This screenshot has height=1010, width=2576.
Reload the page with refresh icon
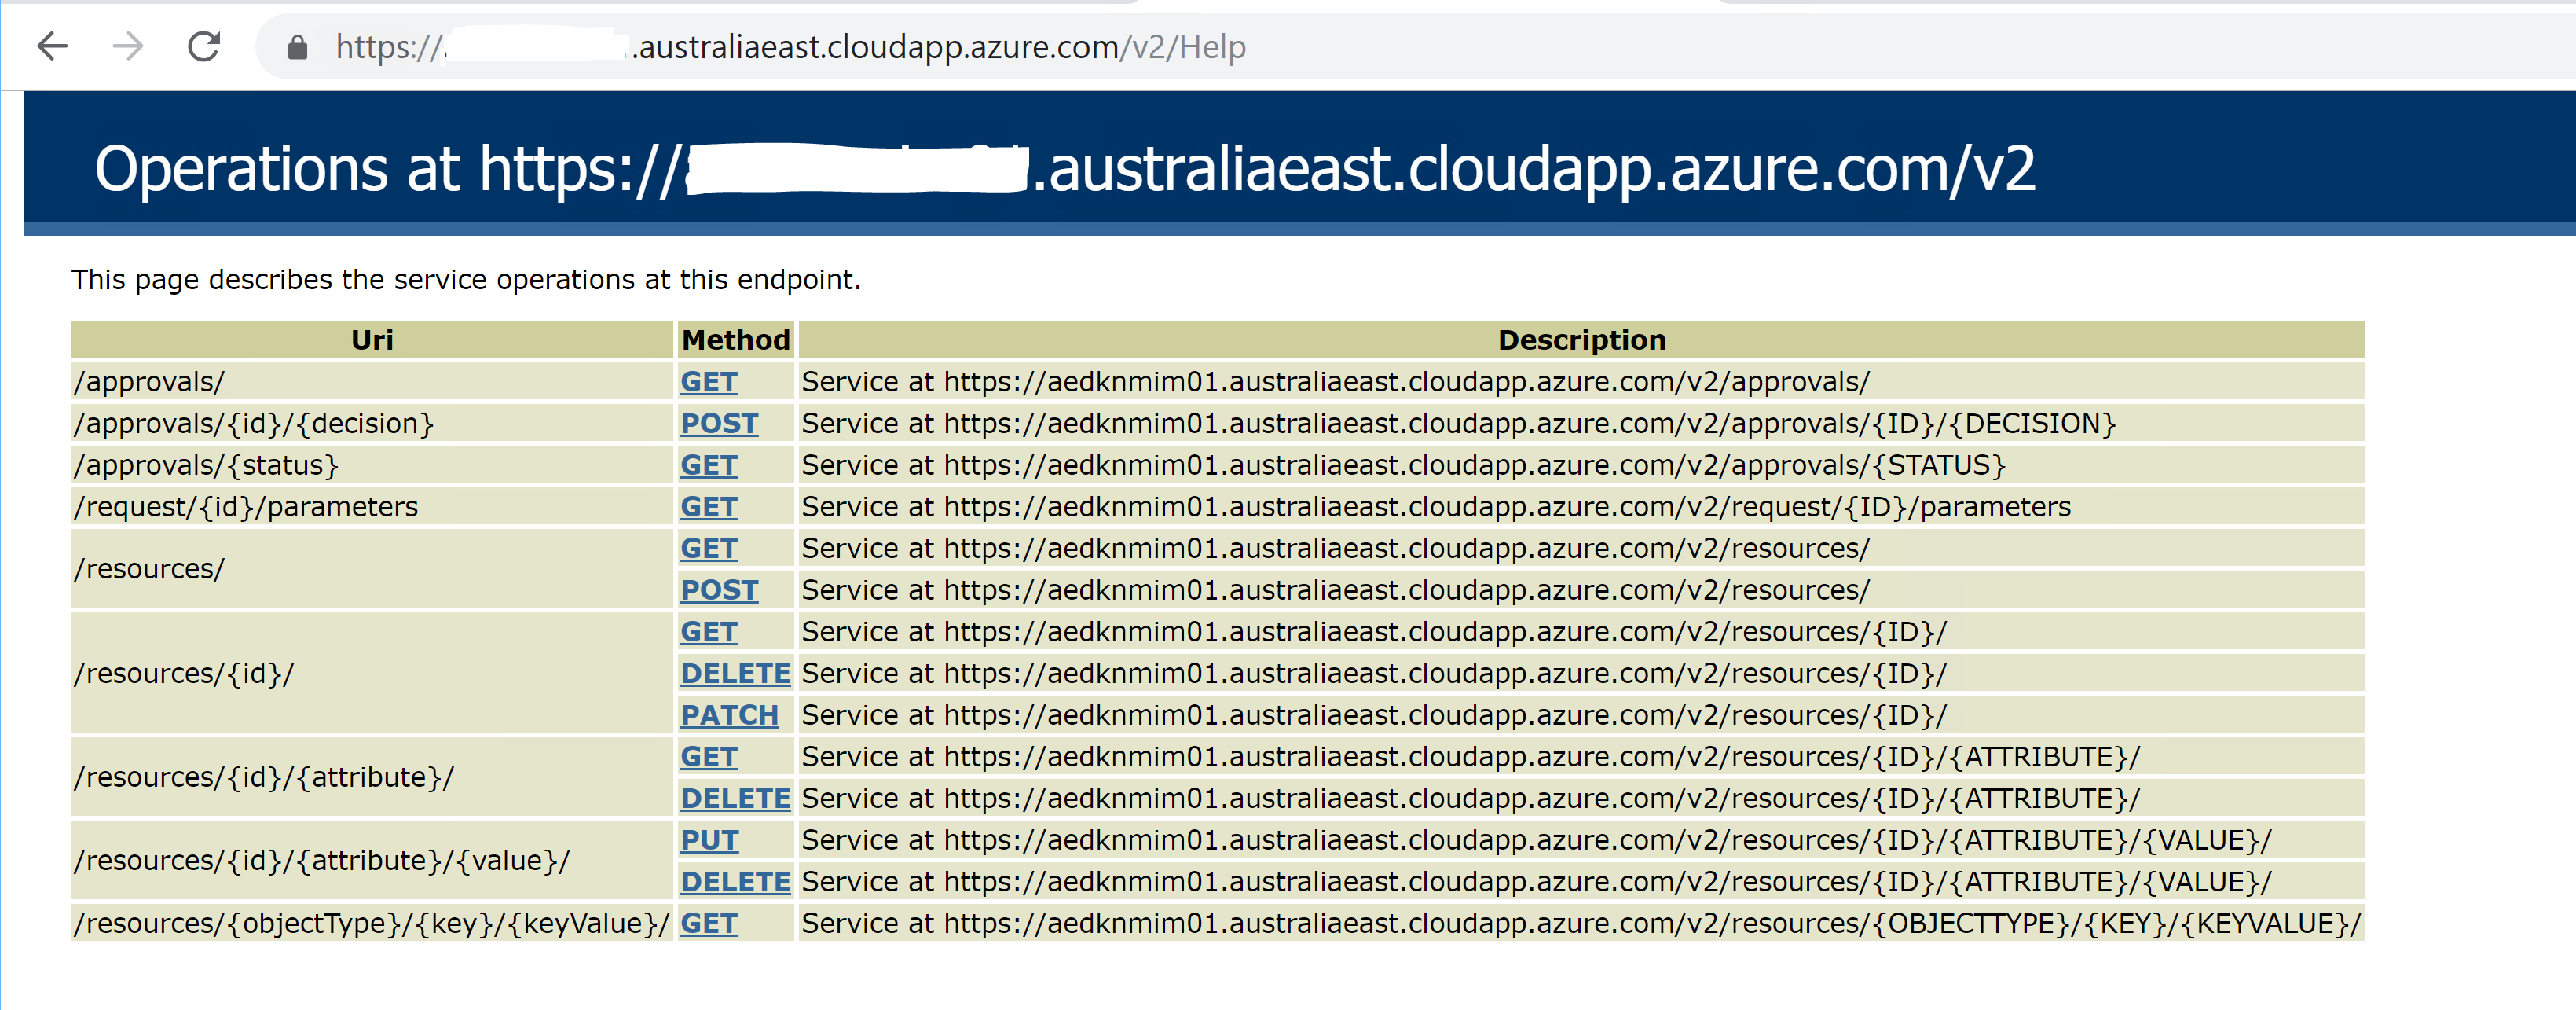pos(204,46)
